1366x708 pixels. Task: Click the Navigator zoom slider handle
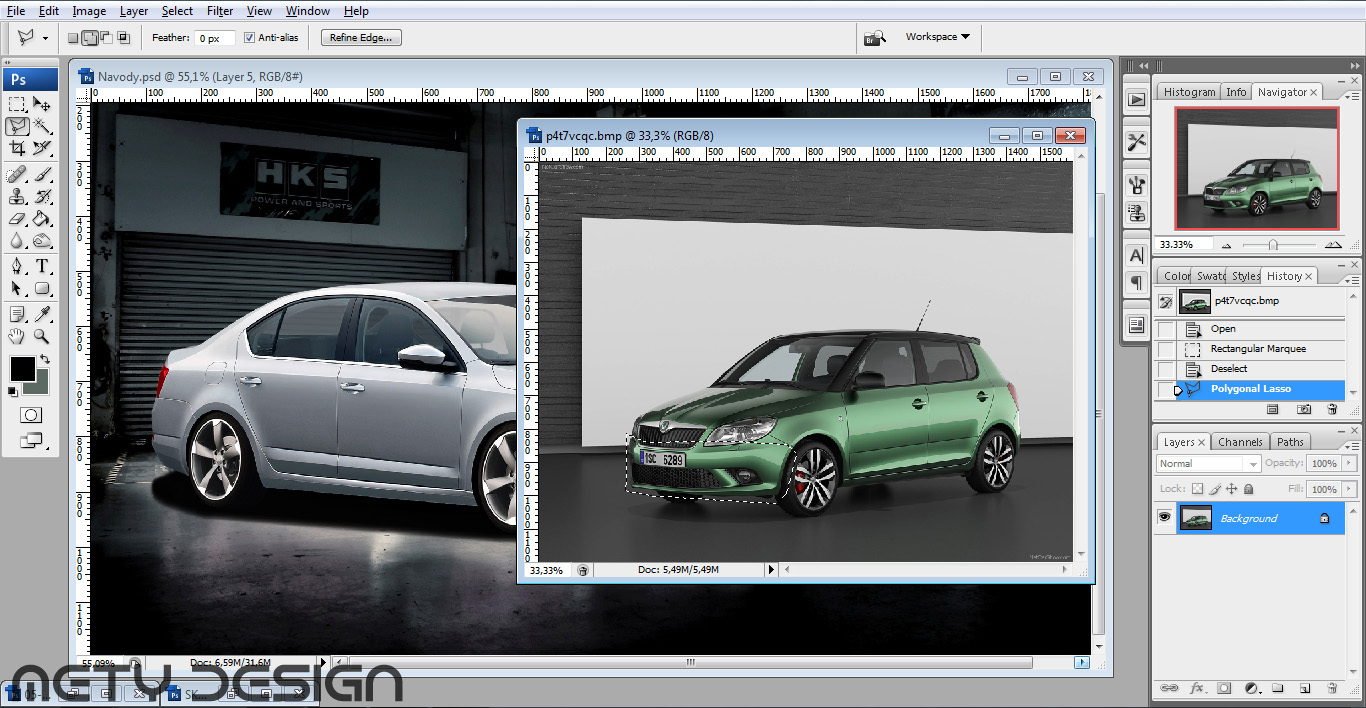[1272, 244]
